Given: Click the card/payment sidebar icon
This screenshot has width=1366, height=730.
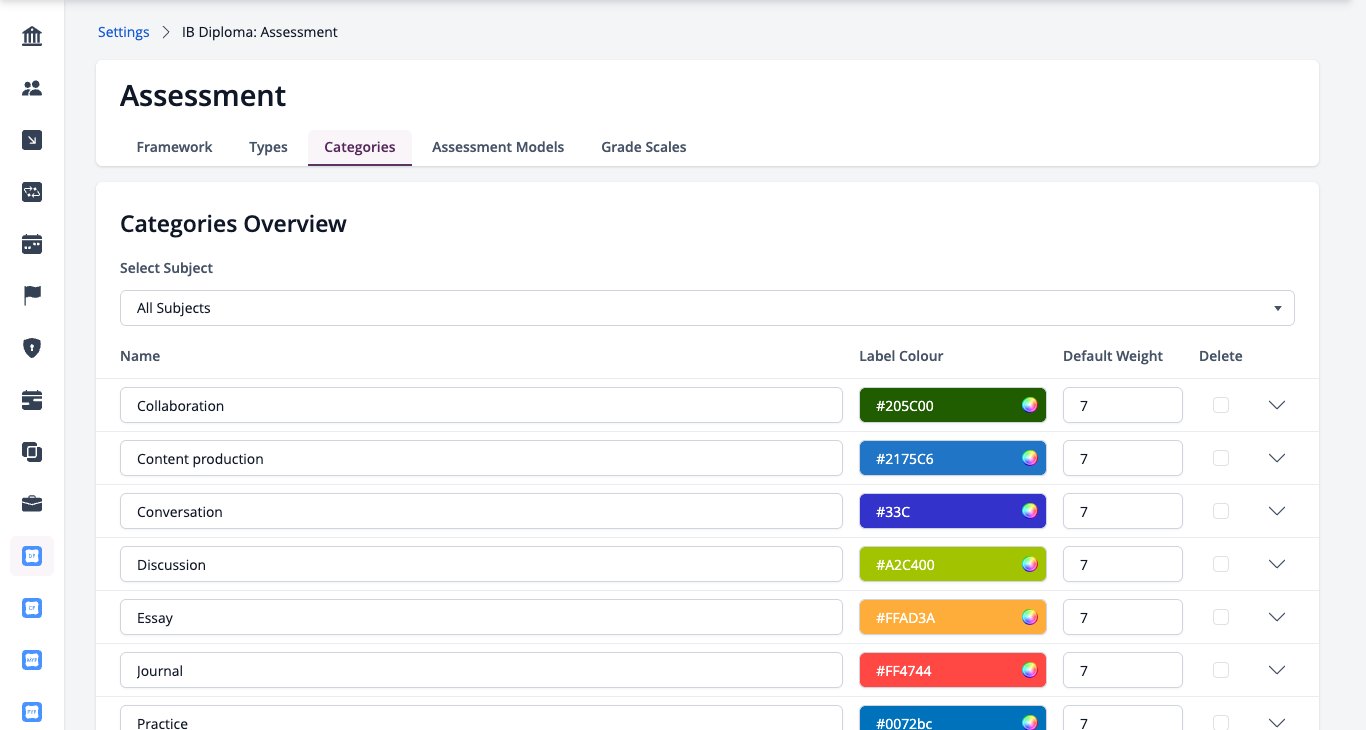Looking at the screenshot, I should [32, 400].
